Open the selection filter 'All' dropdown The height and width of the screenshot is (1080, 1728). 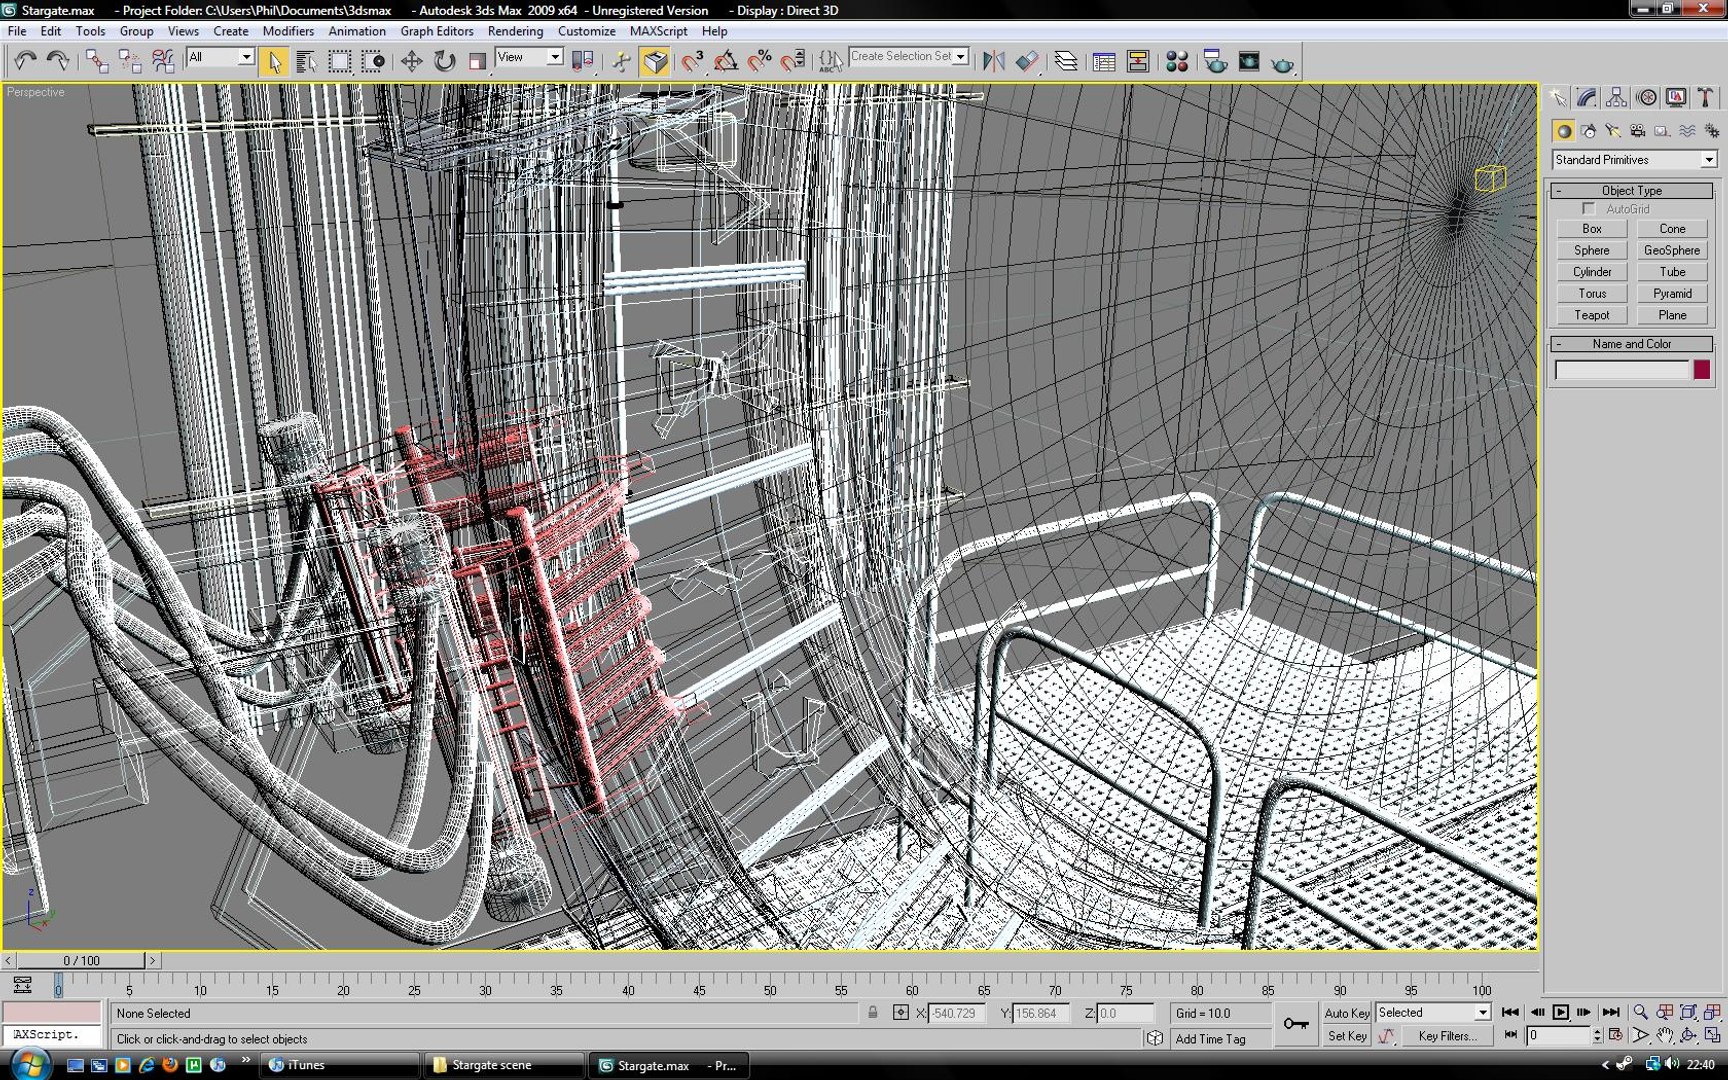pos(220,58)
